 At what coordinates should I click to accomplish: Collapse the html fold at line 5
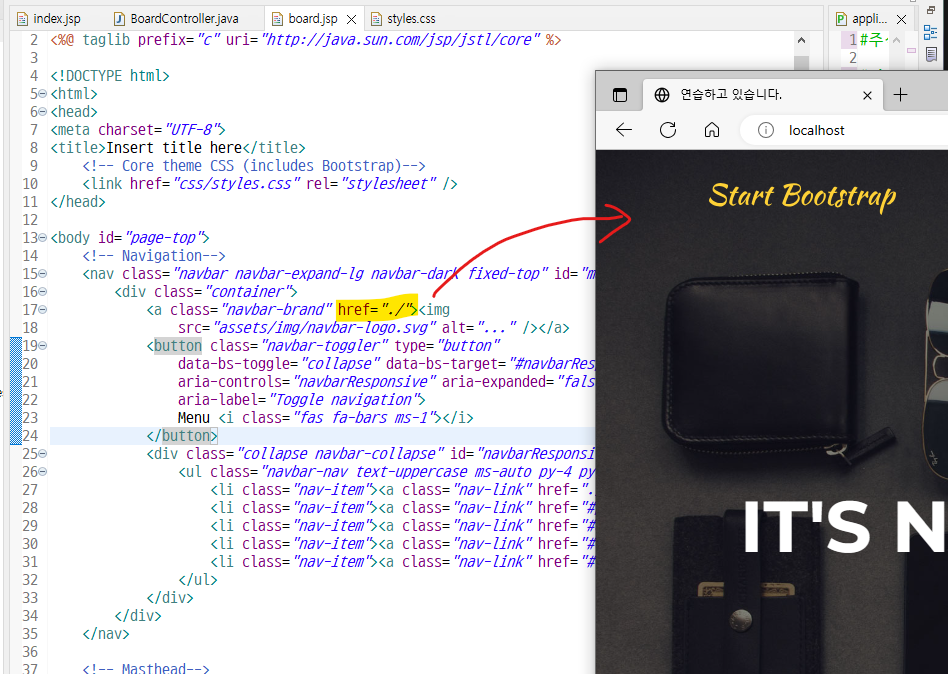coord(42,94)
